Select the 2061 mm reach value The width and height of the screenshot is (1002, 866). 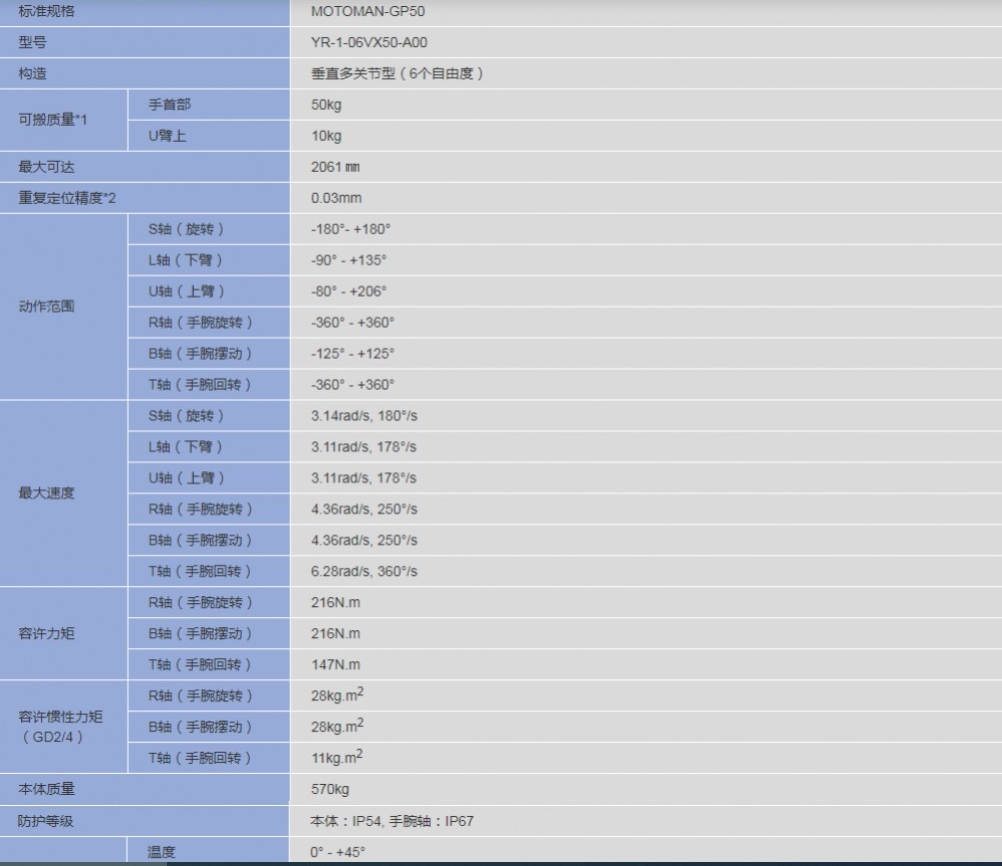click(335, 167)
